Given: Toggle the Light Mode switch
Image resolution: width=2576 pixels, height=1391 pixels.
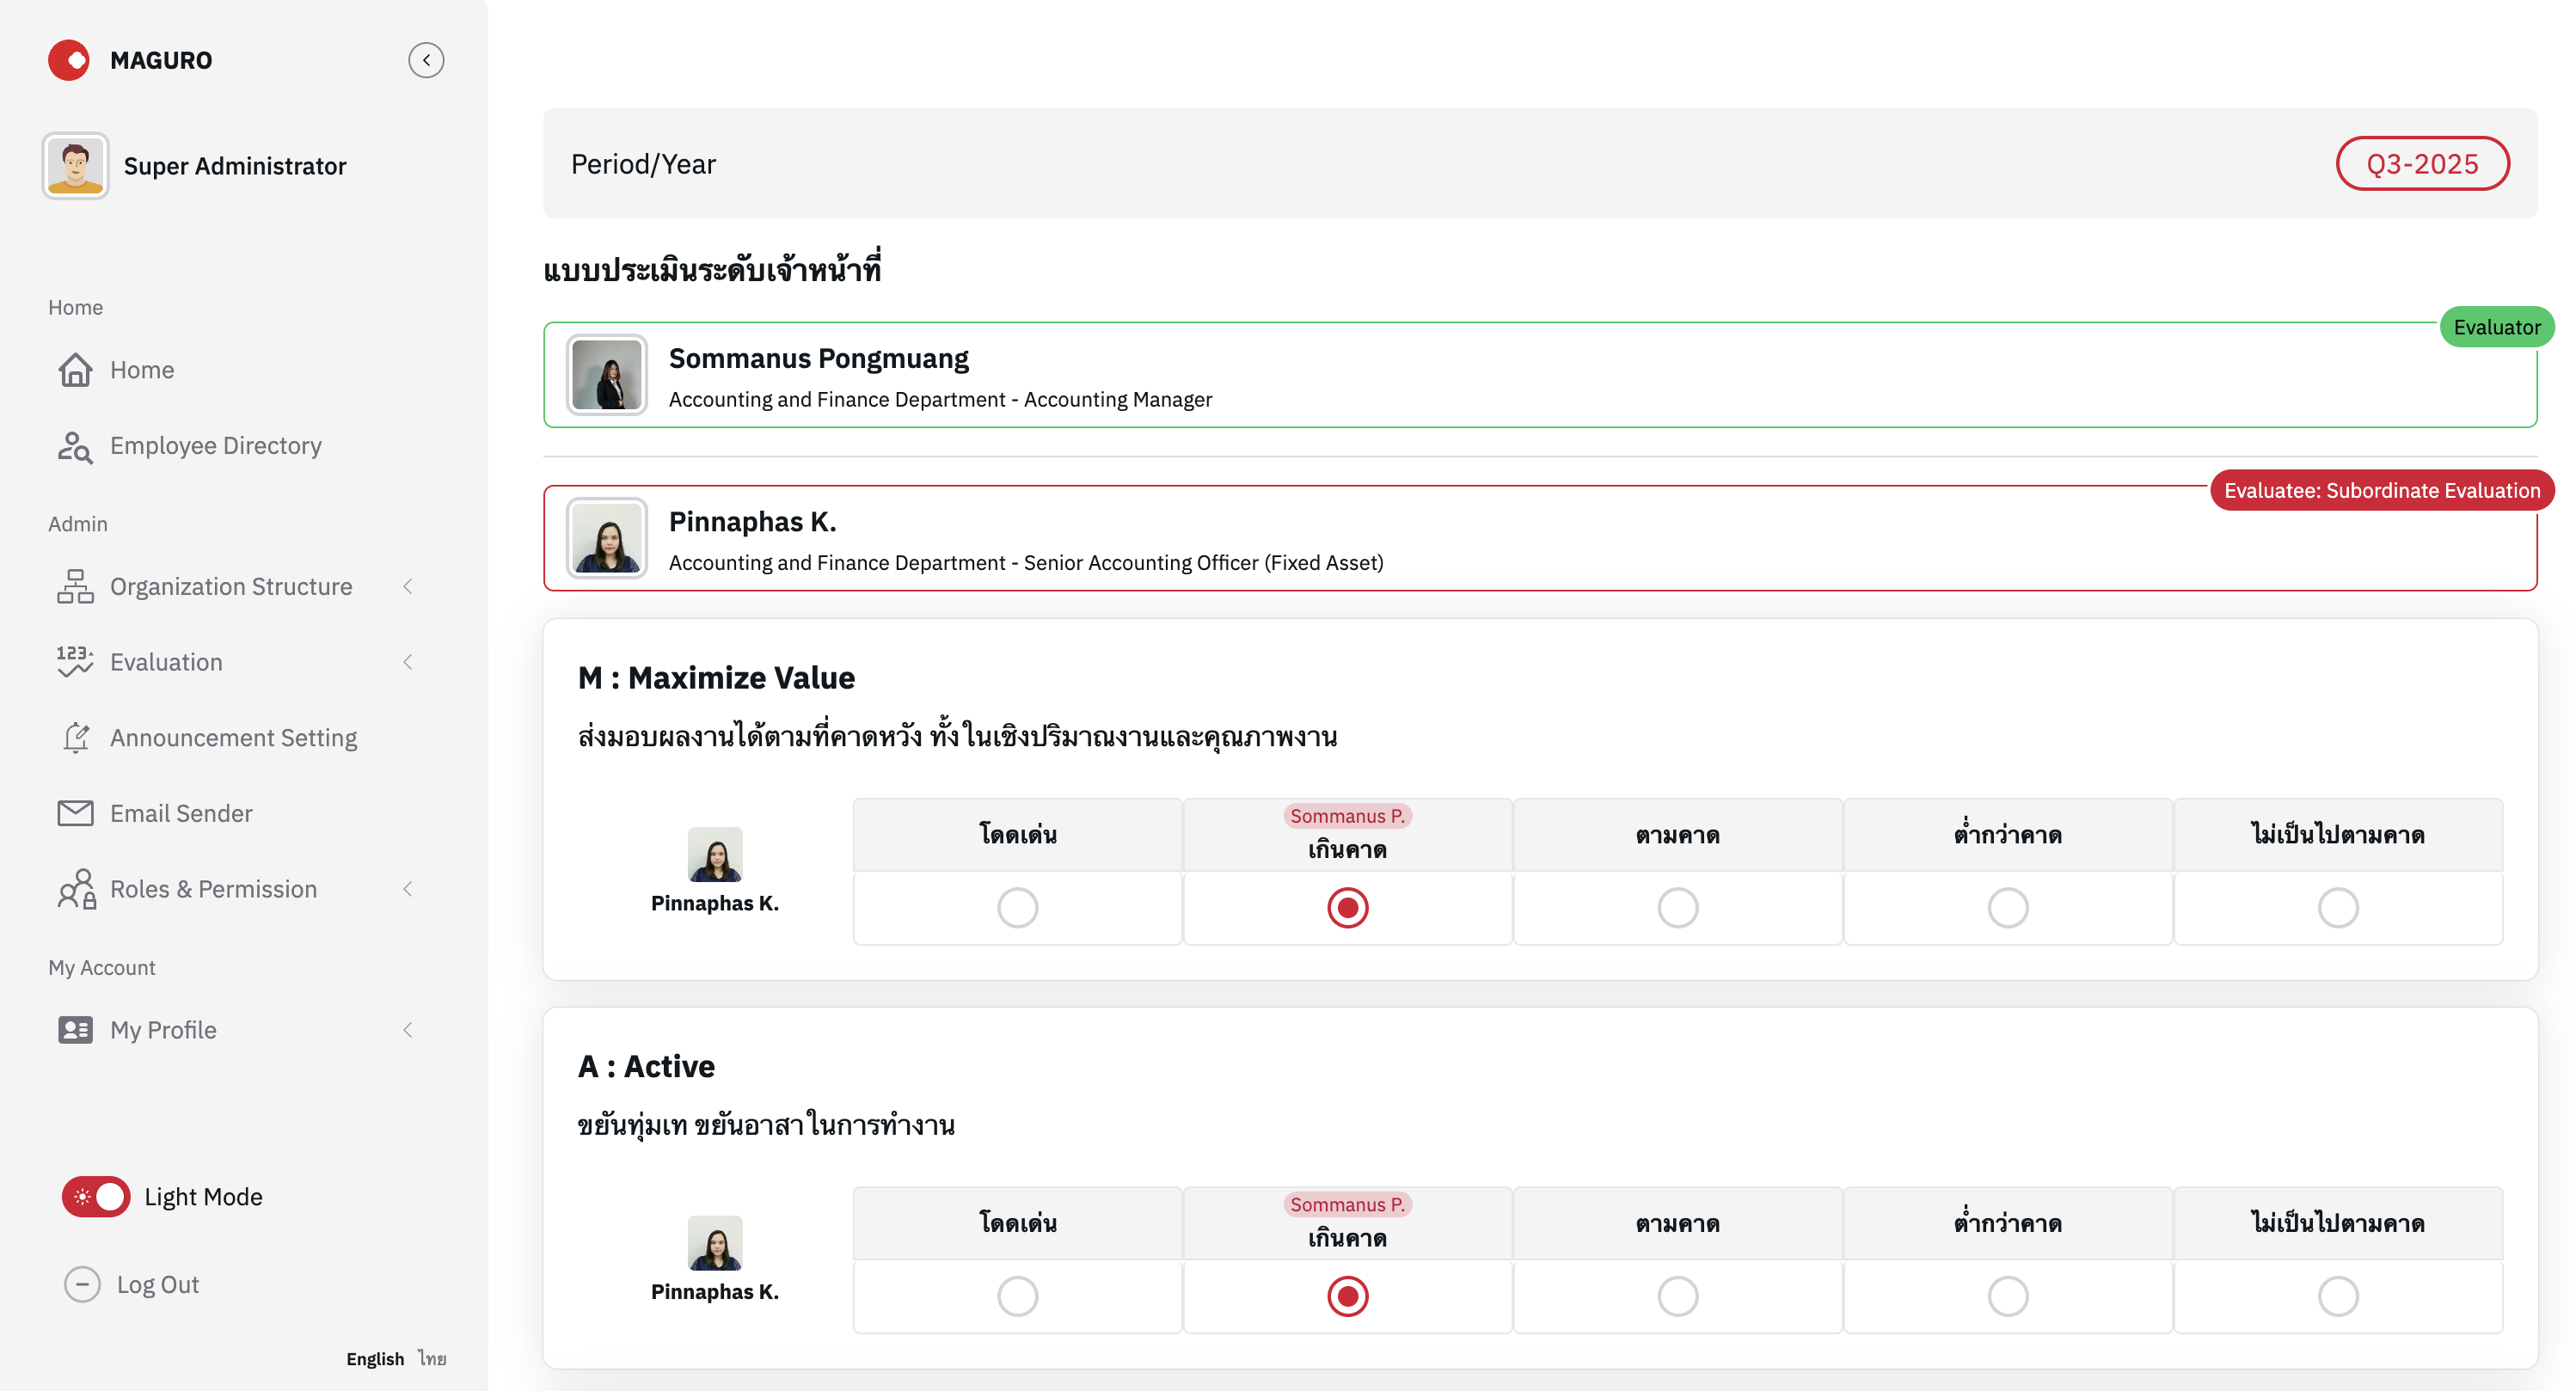Looking at the screenshot, I should click(96, 1197).
